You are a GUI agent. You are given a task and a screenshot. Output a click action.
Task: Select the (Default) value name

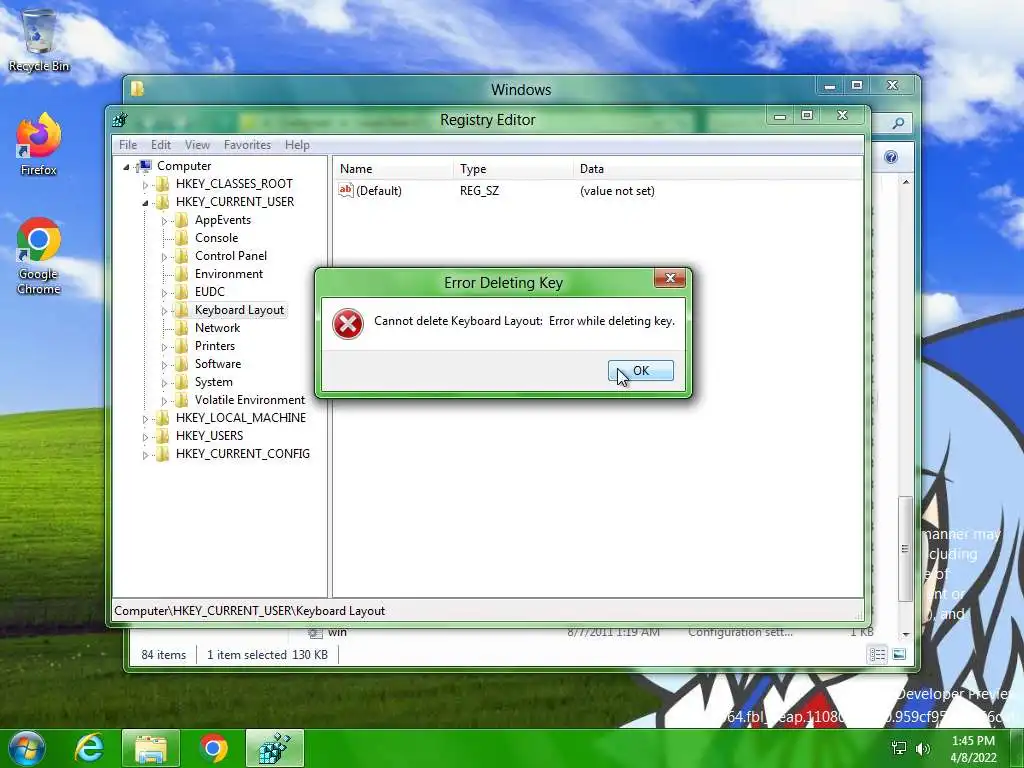click(x=379, y=191)
